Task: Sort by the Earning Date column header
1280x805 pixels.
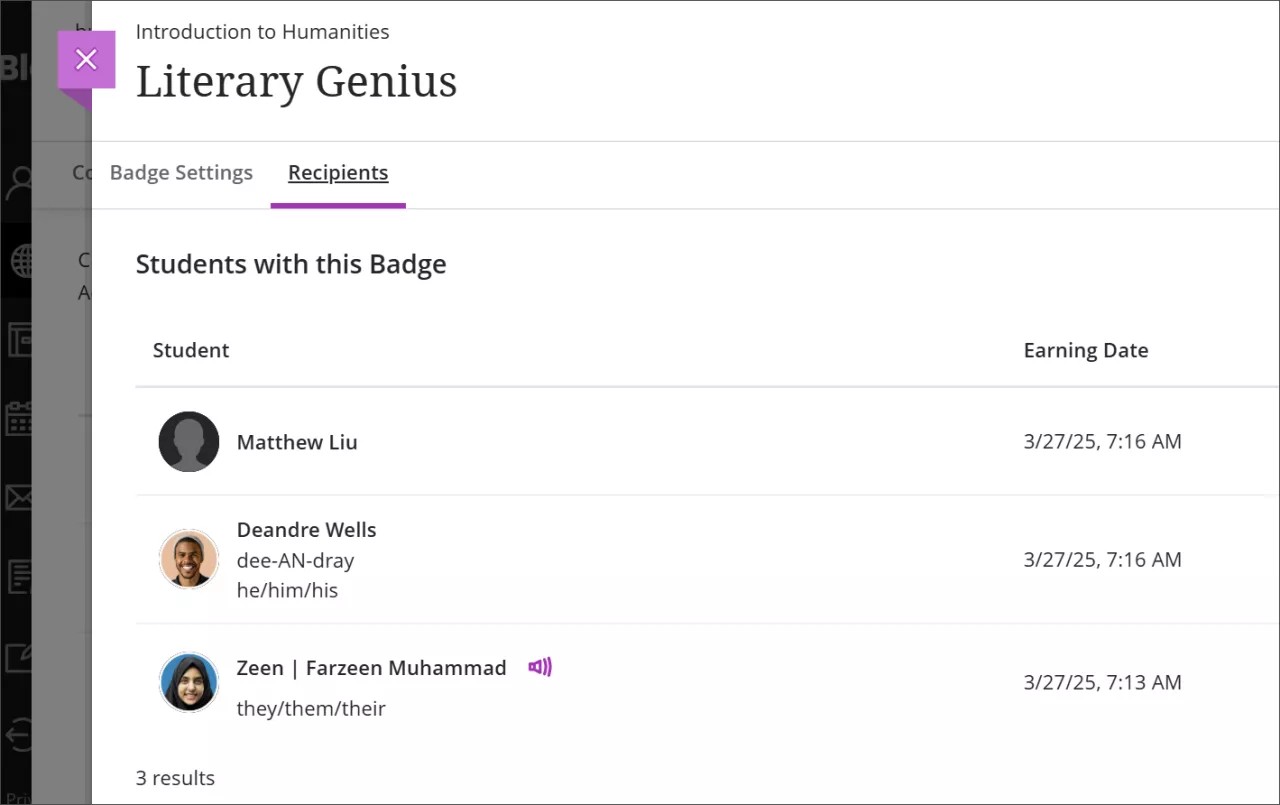Action: coord(1085,350)
